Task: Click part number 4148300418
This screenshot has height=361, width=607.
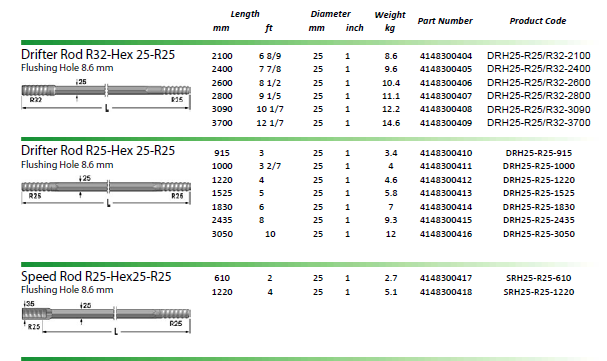Action: point(446,292)
